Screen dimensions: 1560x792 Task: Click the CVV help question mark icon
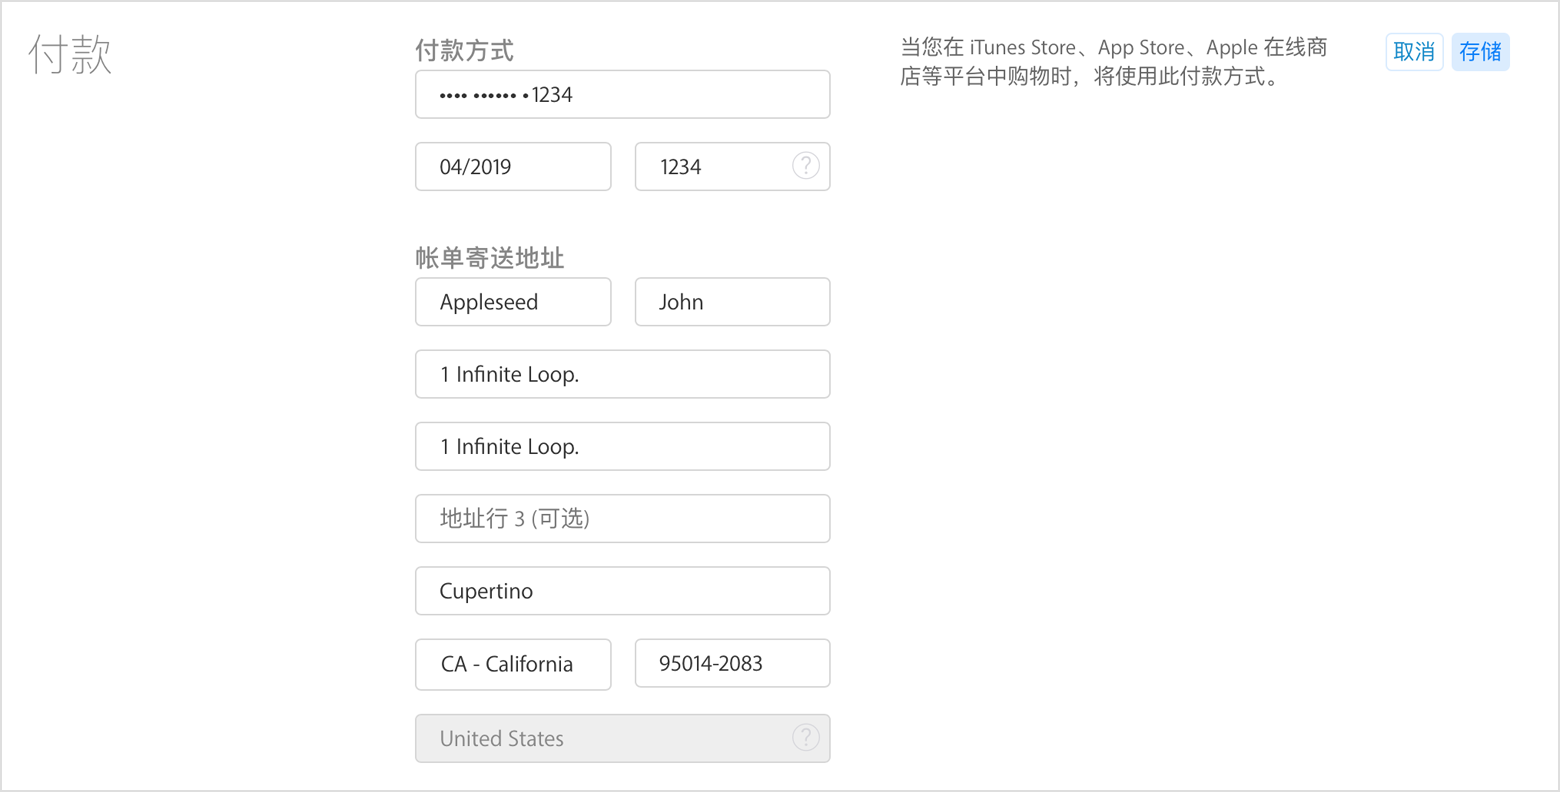(x=806, y=166)
